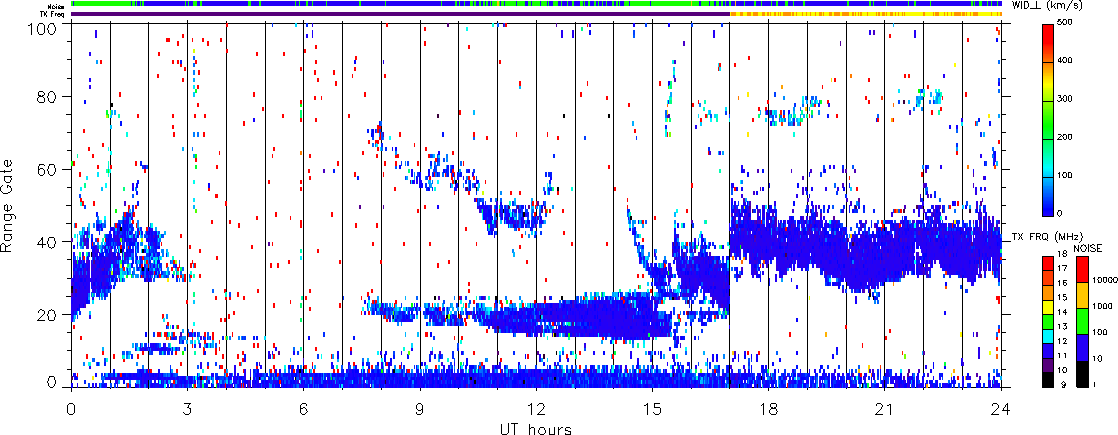Click the NOISE legend title
Screen dimensions: 1118x435
point(1088,246)
